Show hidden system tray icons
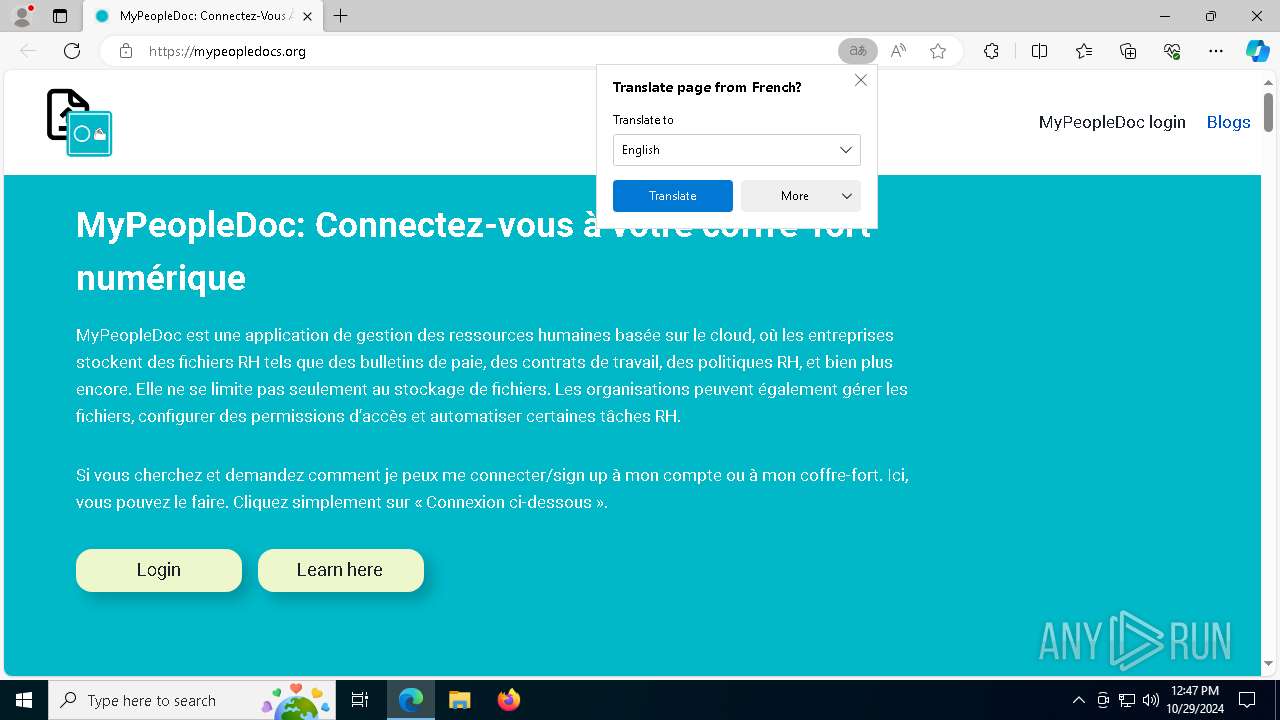Viewport: 1280px width, 720px height. [x=1078, y=700]
